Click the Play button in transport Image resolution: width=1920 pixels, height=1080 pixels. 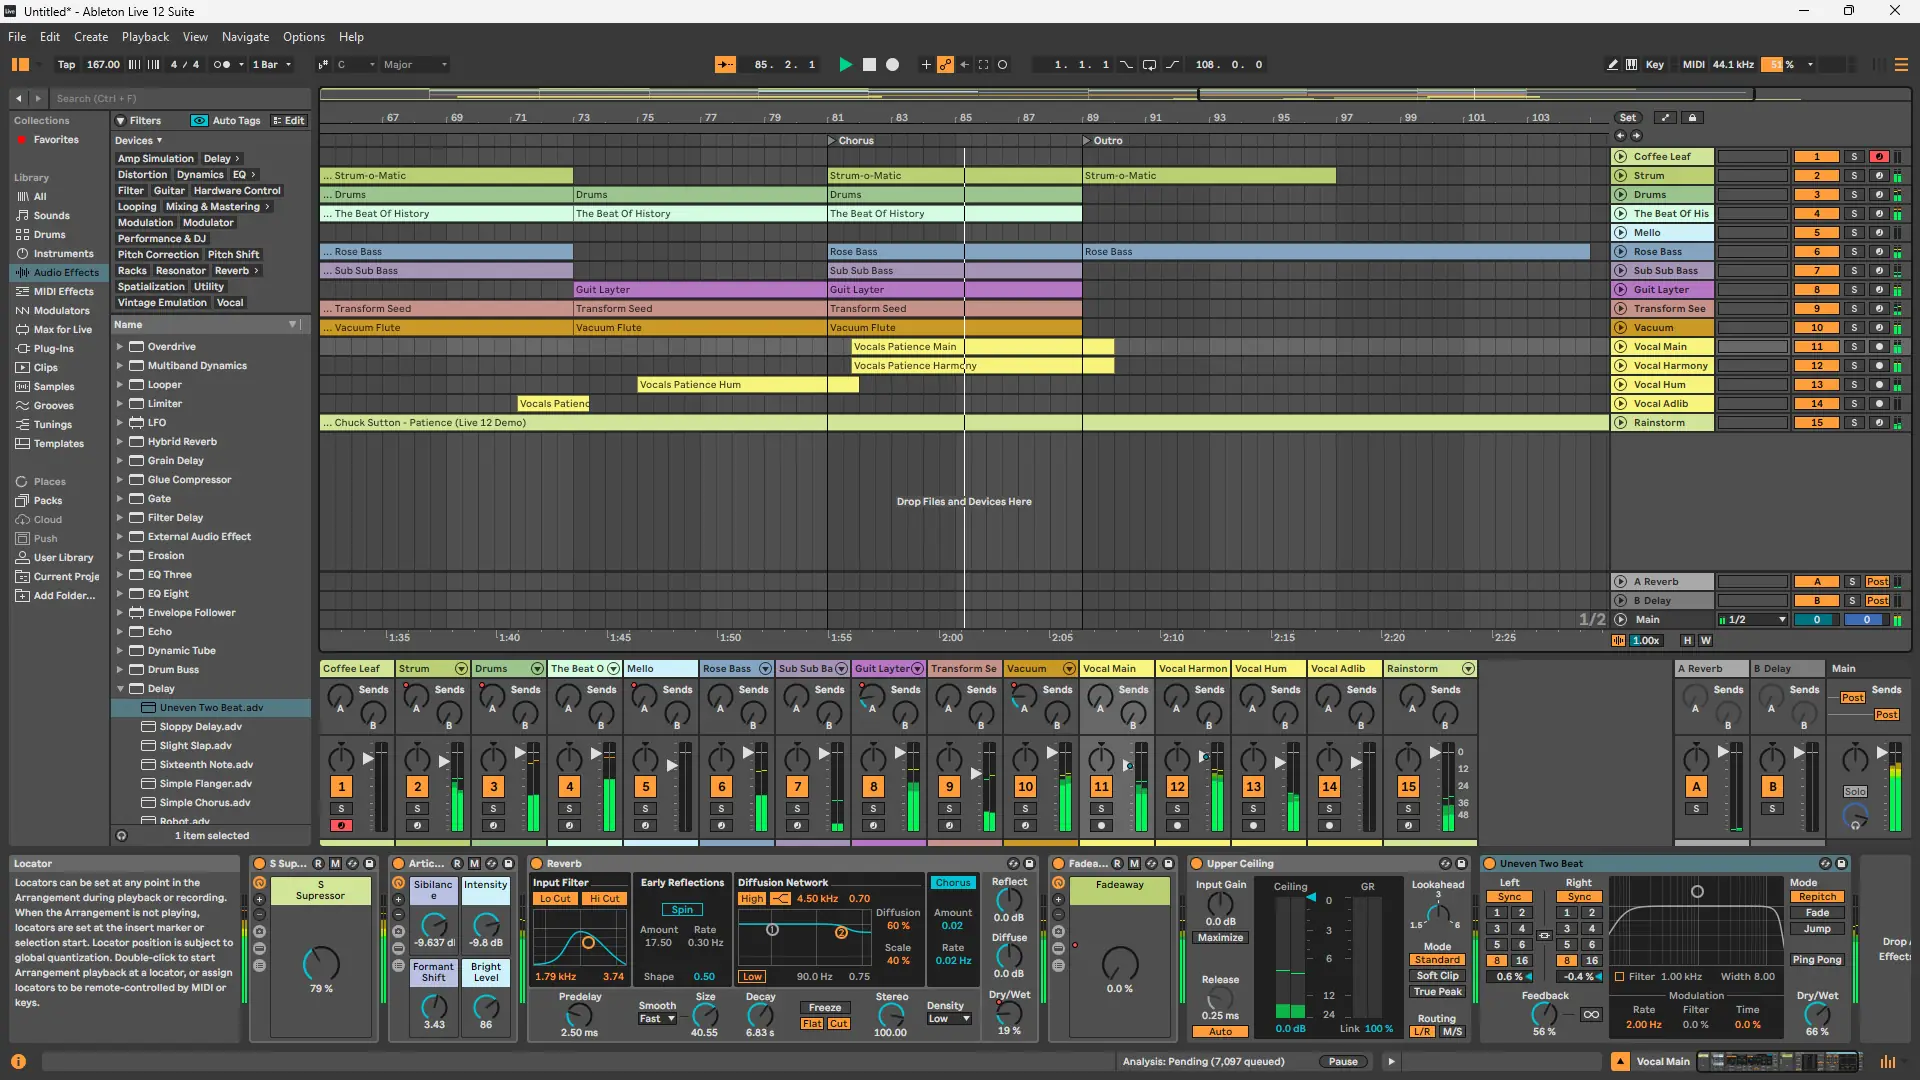845,64
